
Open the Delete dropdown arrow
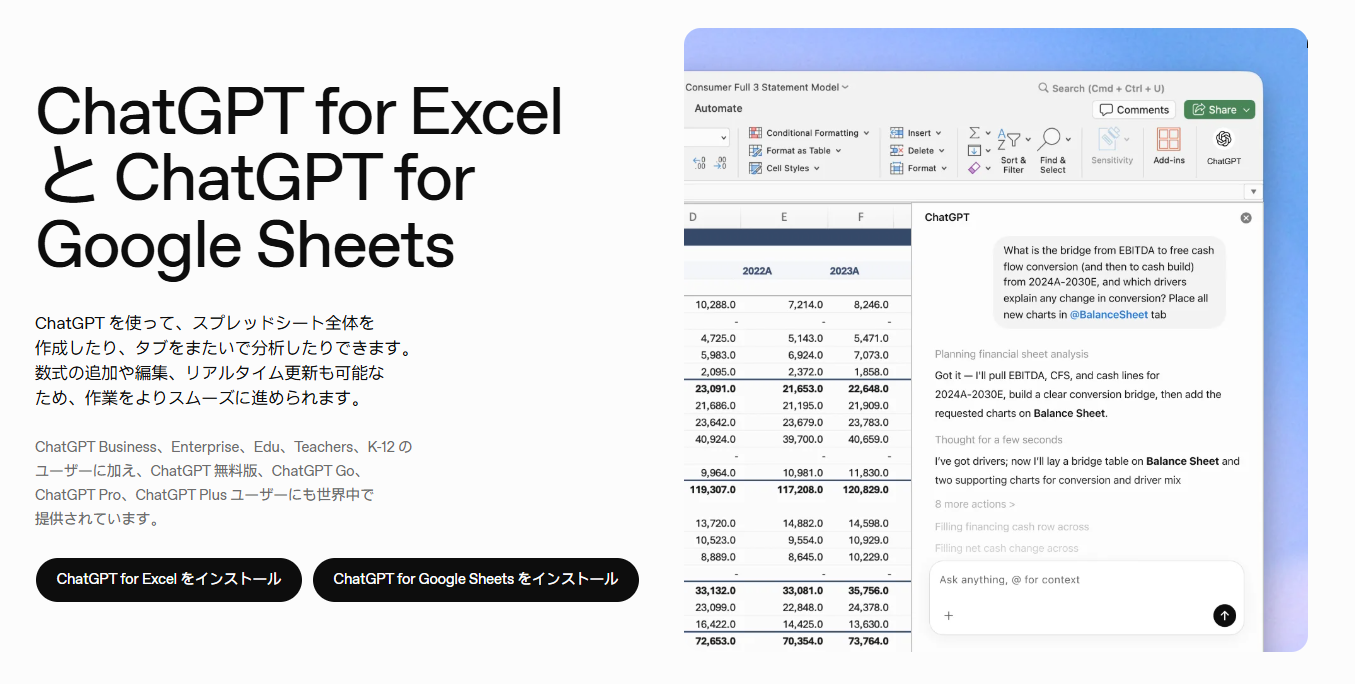click(941, 151)
